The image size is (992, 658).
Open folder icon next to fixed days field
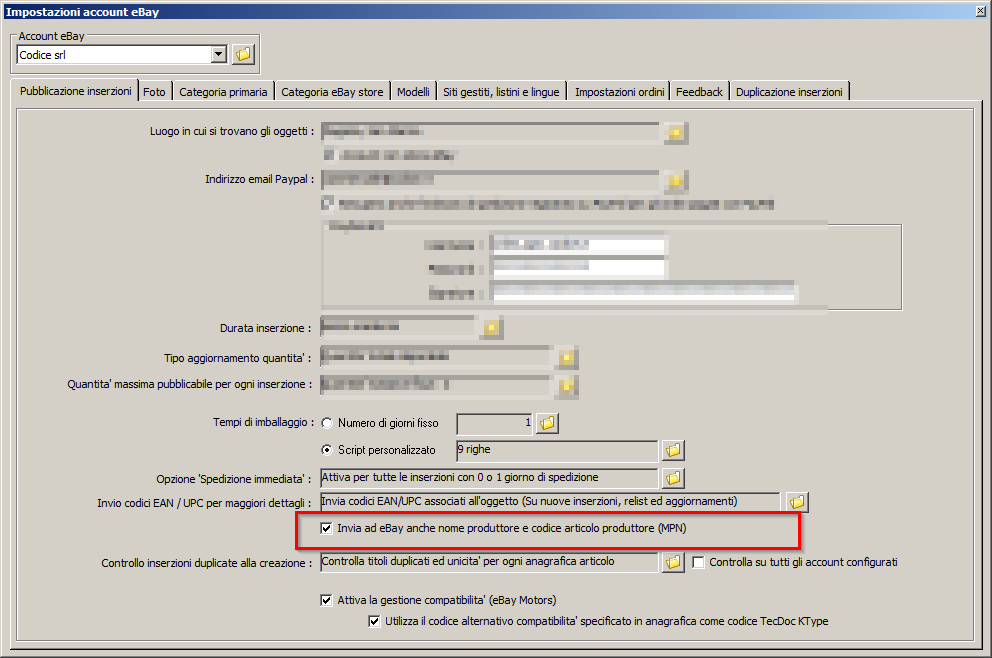[547, 423]
